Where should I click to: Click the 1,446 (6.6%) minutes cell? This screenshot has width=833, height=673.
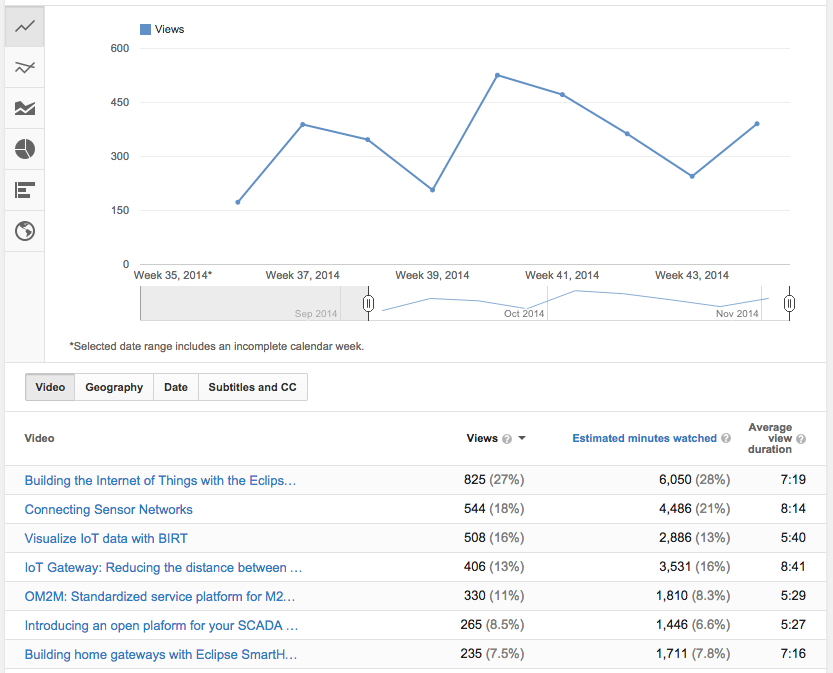click(693, 625)
